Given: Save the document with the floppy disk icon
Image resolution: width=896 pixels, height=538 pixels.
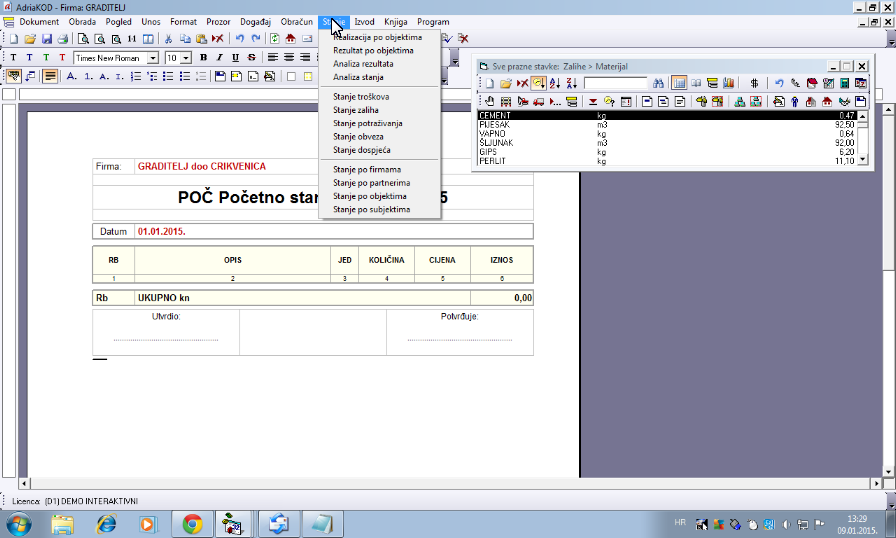Looking at the screenshot, I should [47, 39].
